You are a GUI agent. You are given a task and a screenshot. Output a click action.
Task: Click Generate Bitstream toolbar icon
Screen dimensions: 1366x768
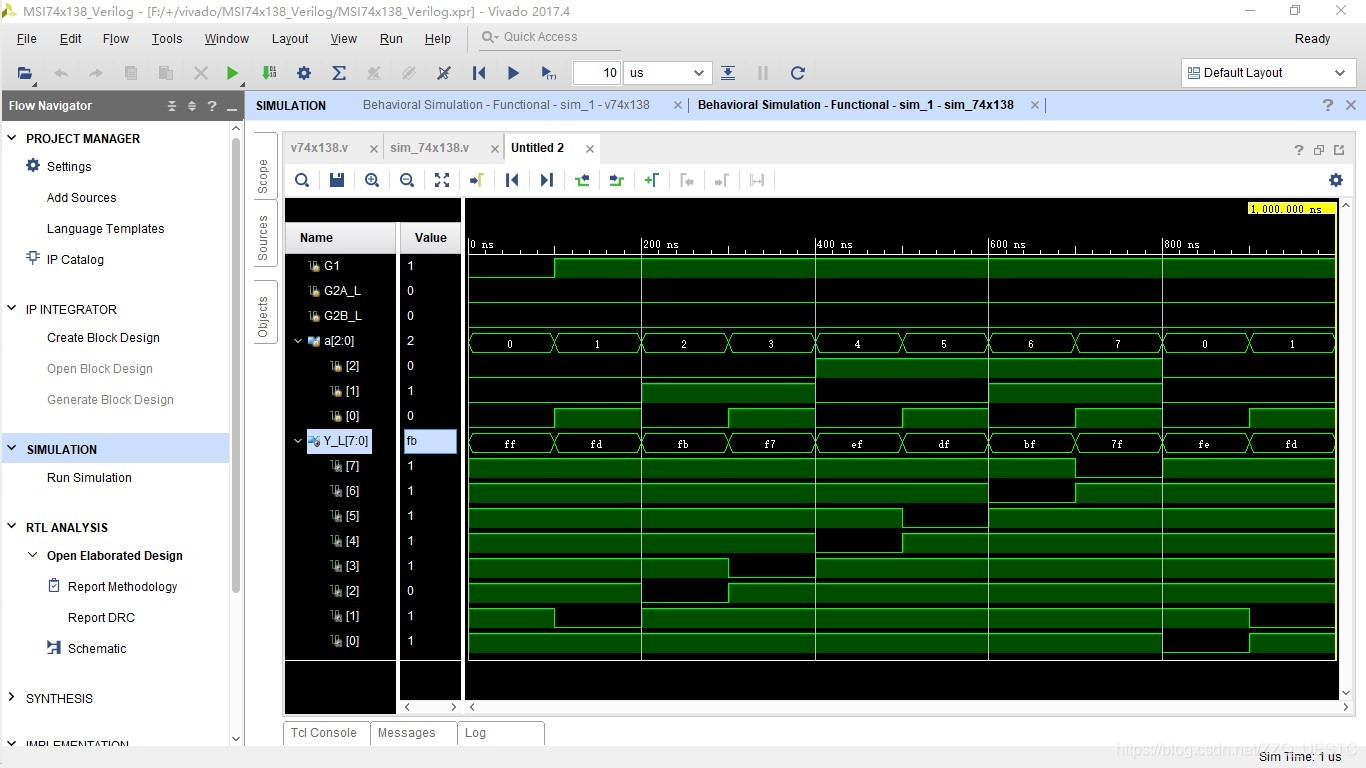(x=268, y=73)
